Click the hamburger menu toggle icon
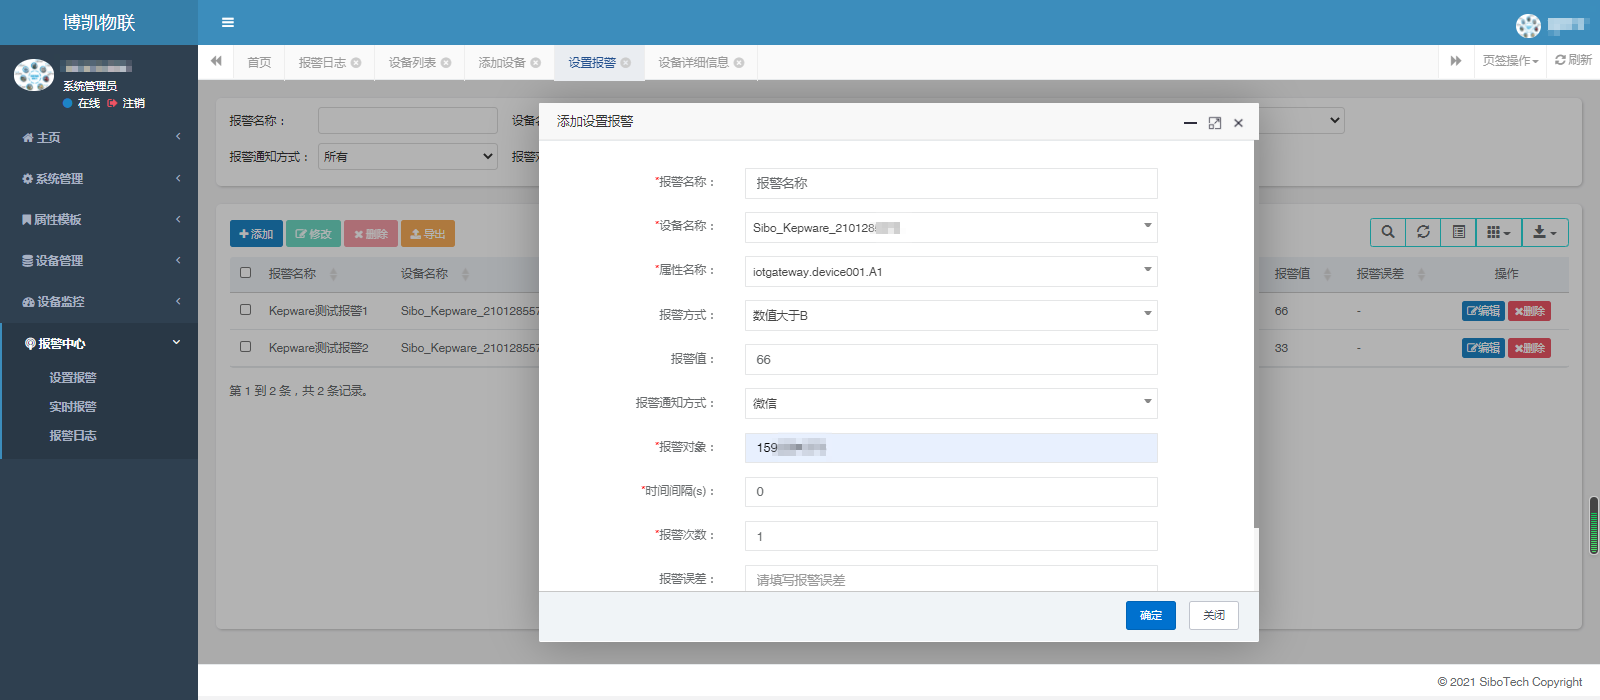Viewport: 1600px width, 700px height. tap(228, 22)
